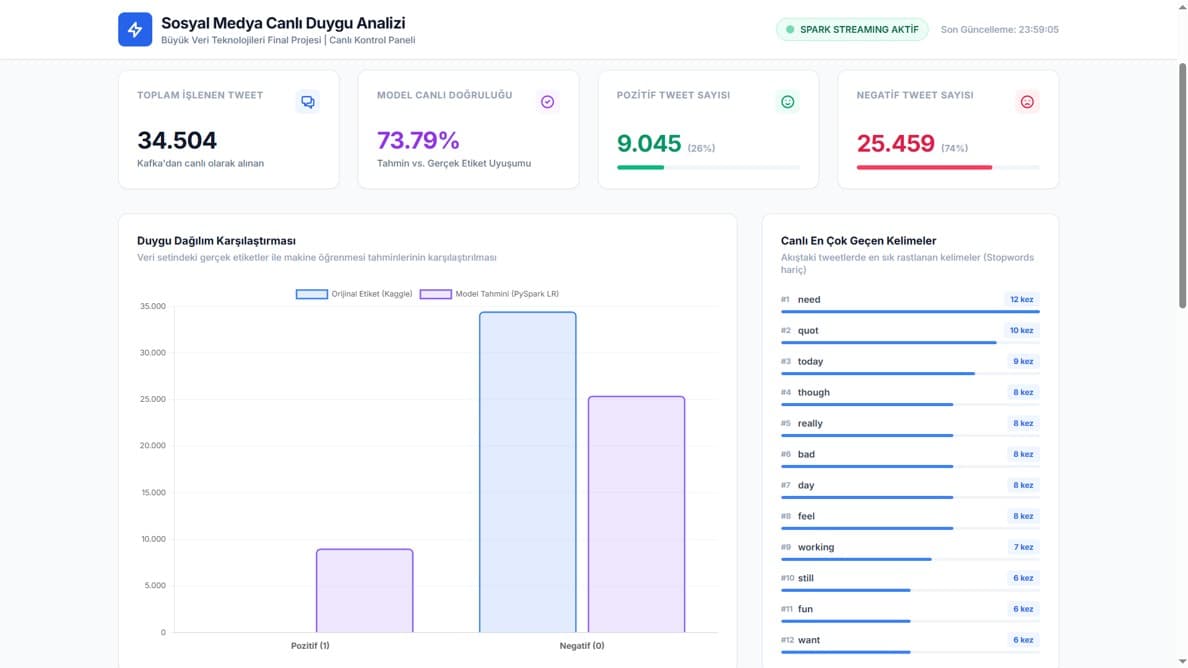Toggle the Model Tahmini (PySpark LR) legend series
Screen dimensions: 1188x668
(x=489, y=294)
